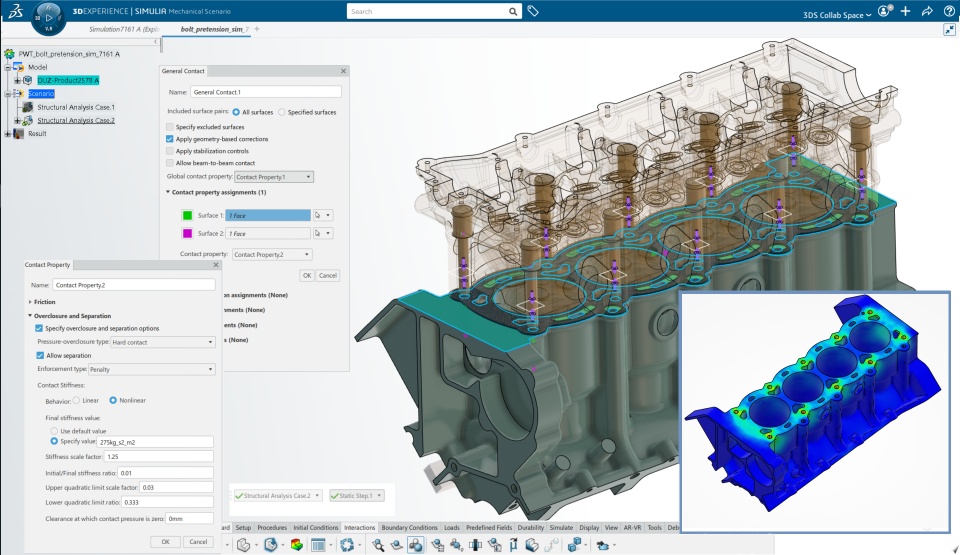The image size is (960, 555).
Task: Switch to Loads tab
Action: tap(452, 527)
